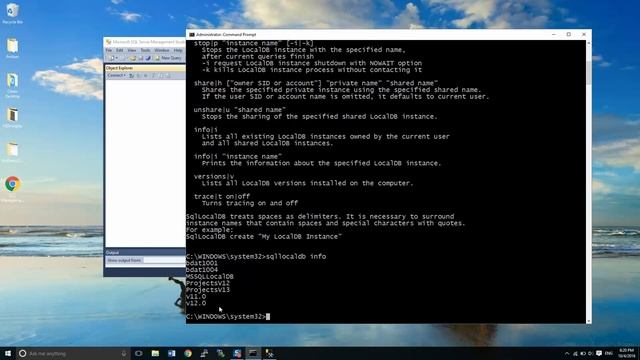Click the taskbar icon left of Management Studio
640x360 pixels.
(220, 353)
